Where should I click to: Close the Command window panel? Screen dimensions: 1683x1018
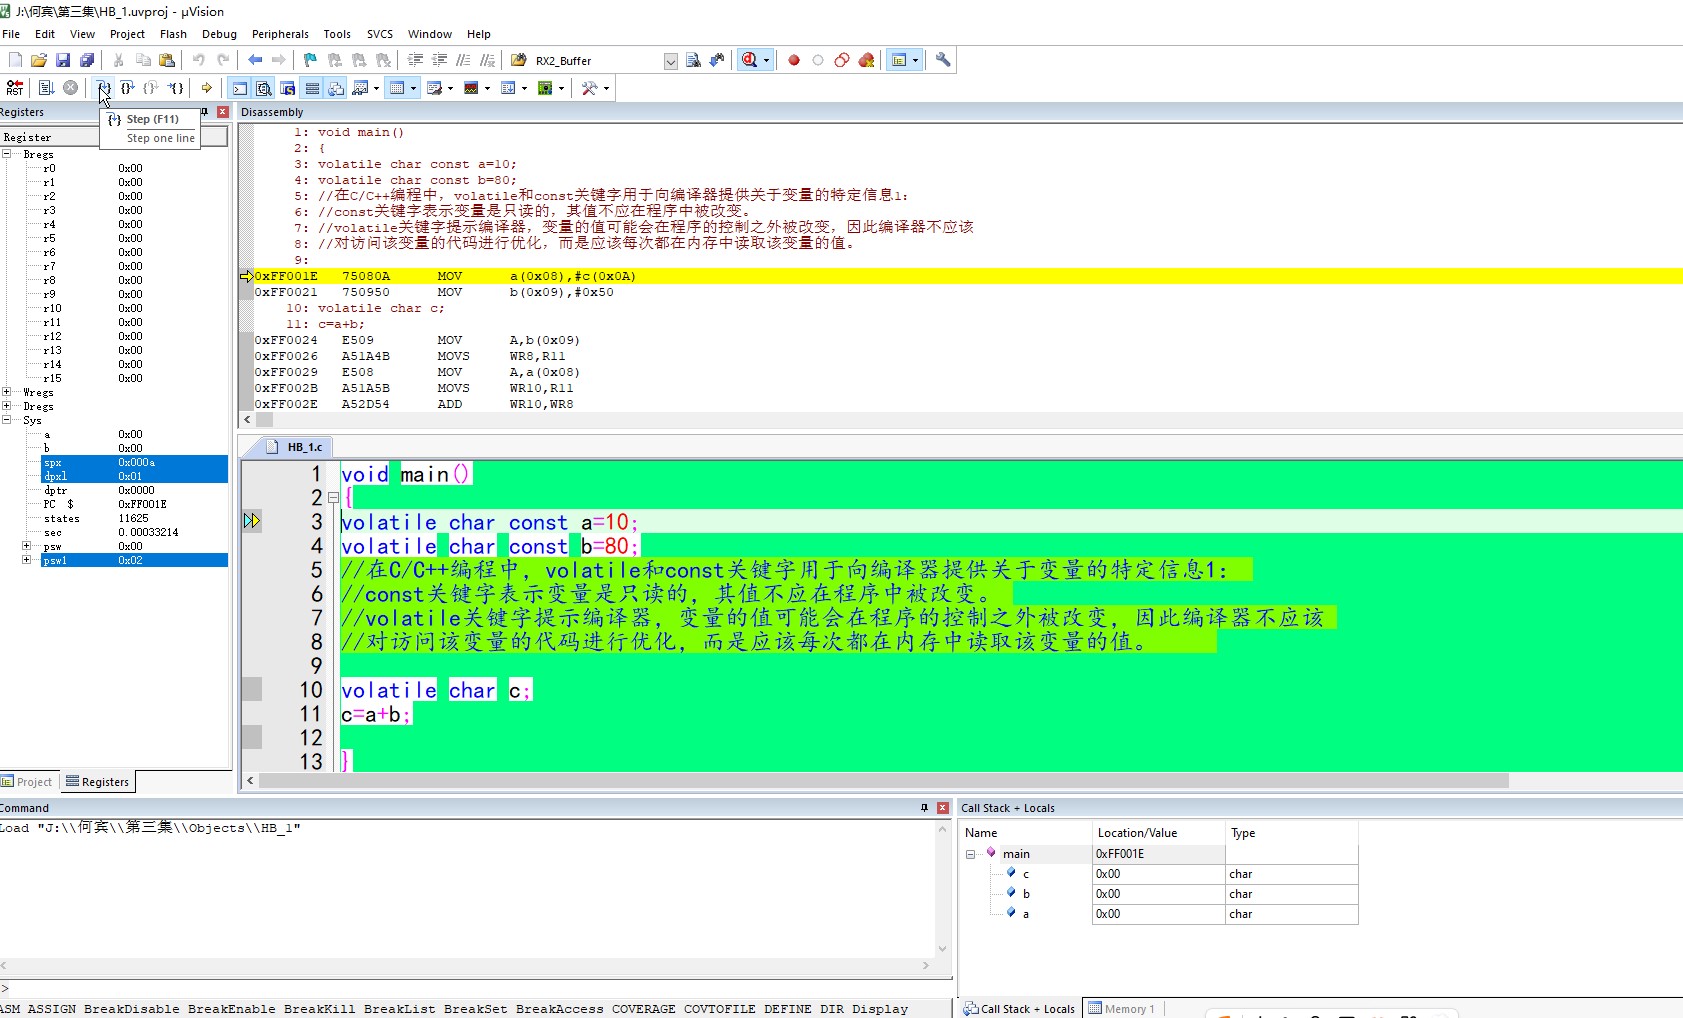point(942,808)
